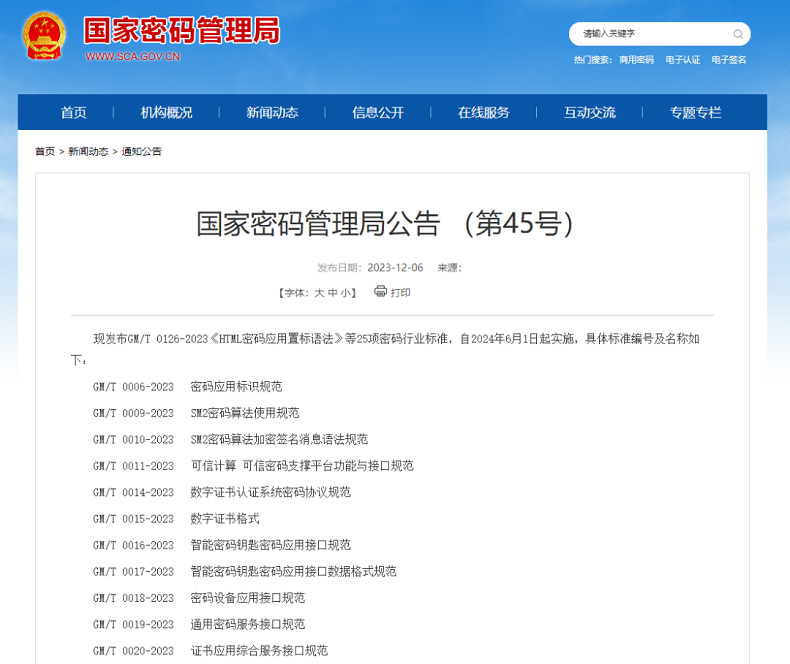Click the national emblem logo

[x=43, y=37]
